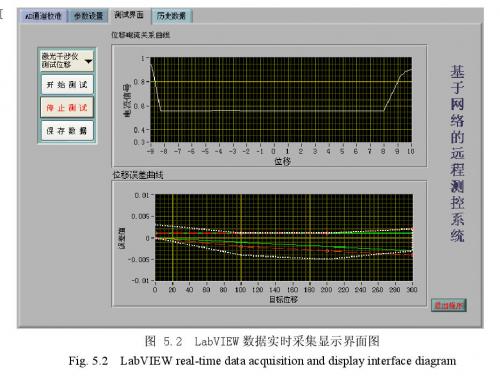Open the first AD channel calibration tab
500x383 pixels.
43,16
